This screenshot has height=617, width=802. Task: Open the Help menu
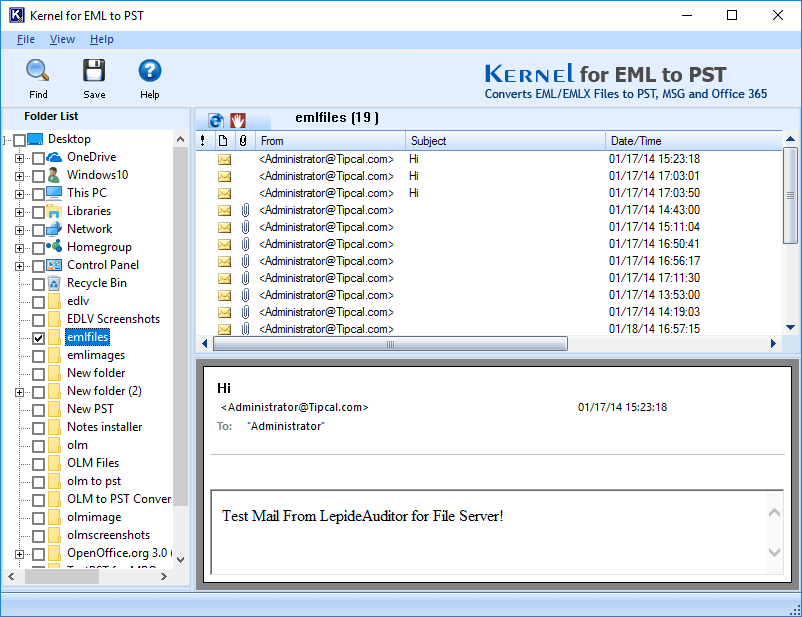(x=102, y=39)
